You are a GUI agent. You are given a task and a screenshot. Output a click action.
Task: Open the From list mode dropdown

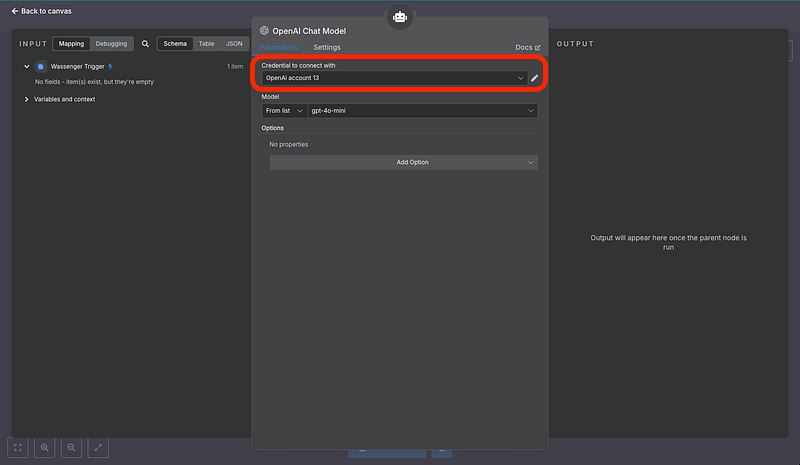284,111
